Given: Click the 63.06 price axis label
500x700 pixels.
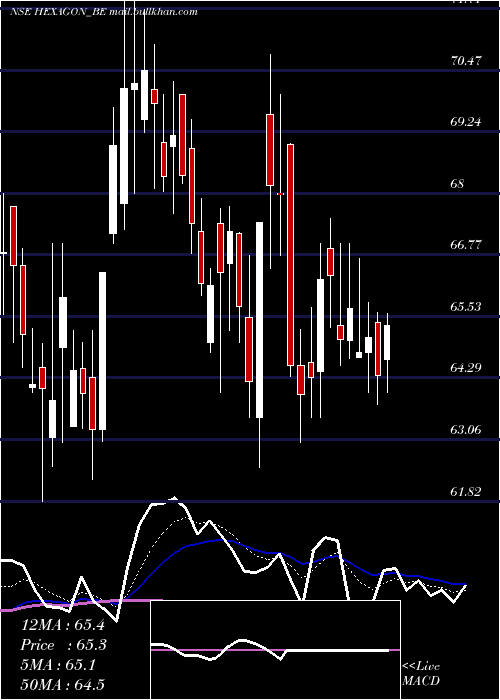Looking at the screenshot, I should pyautogui.click(x=466, y=430).
